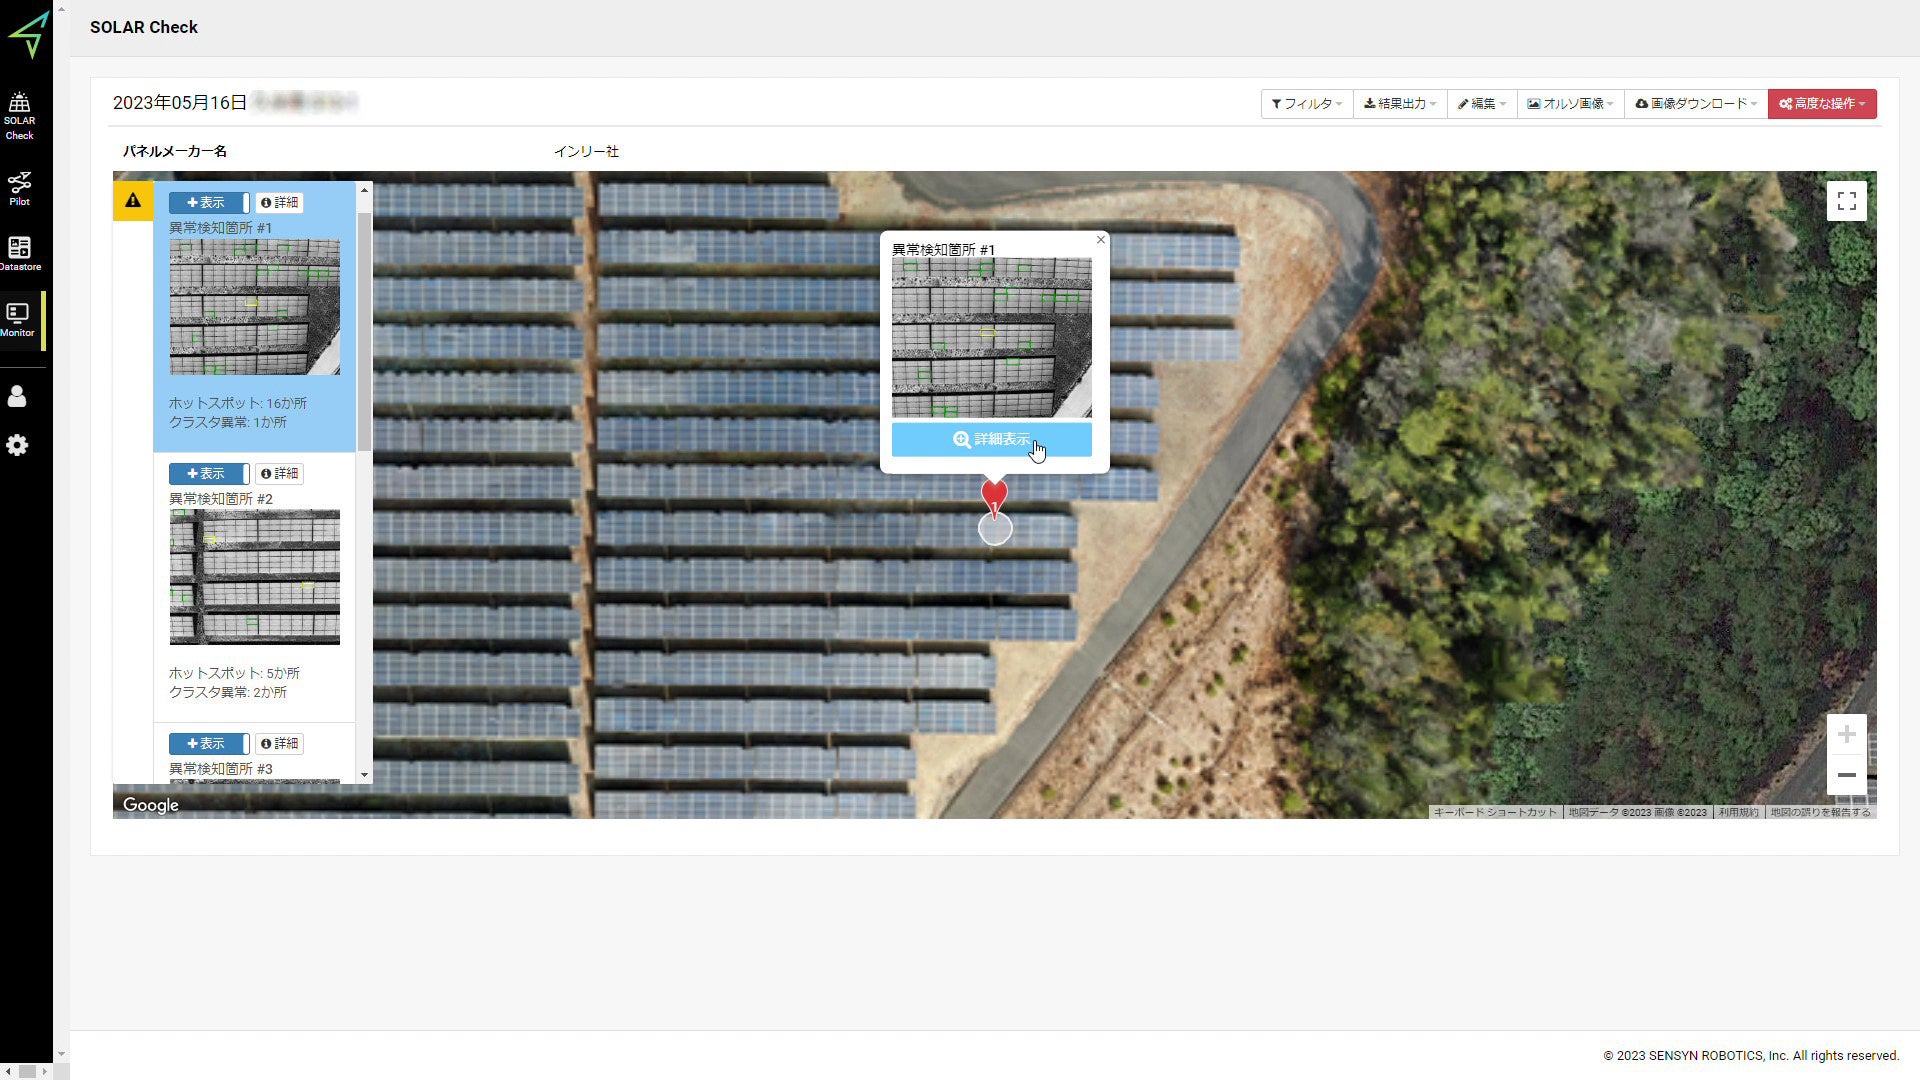Open SOLAR Check in sidebar
Screen dimensions: 1920x1080
[x=19, y=115]
